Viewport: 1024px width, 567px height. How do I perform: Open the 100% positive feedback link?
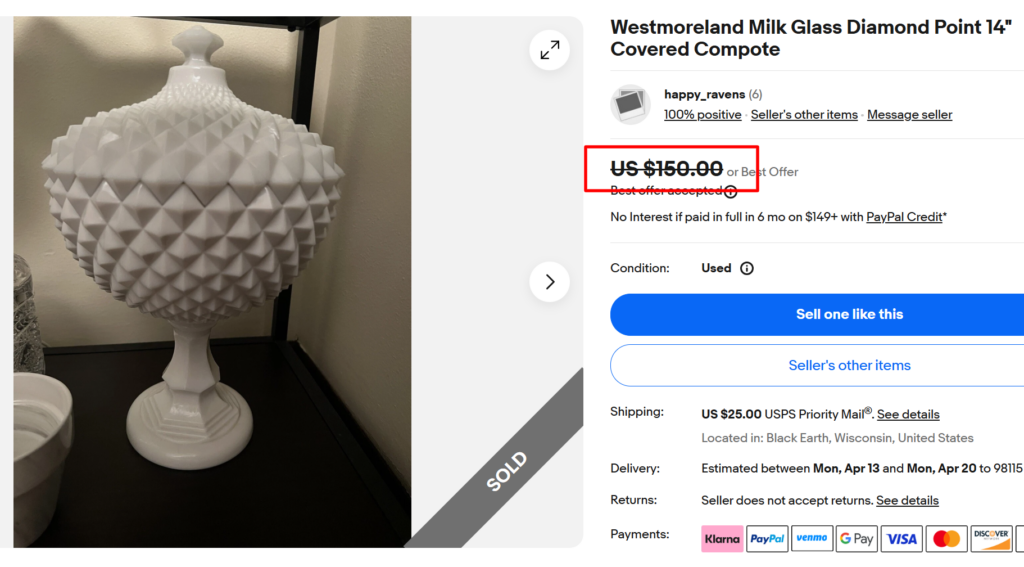[703, 115]
